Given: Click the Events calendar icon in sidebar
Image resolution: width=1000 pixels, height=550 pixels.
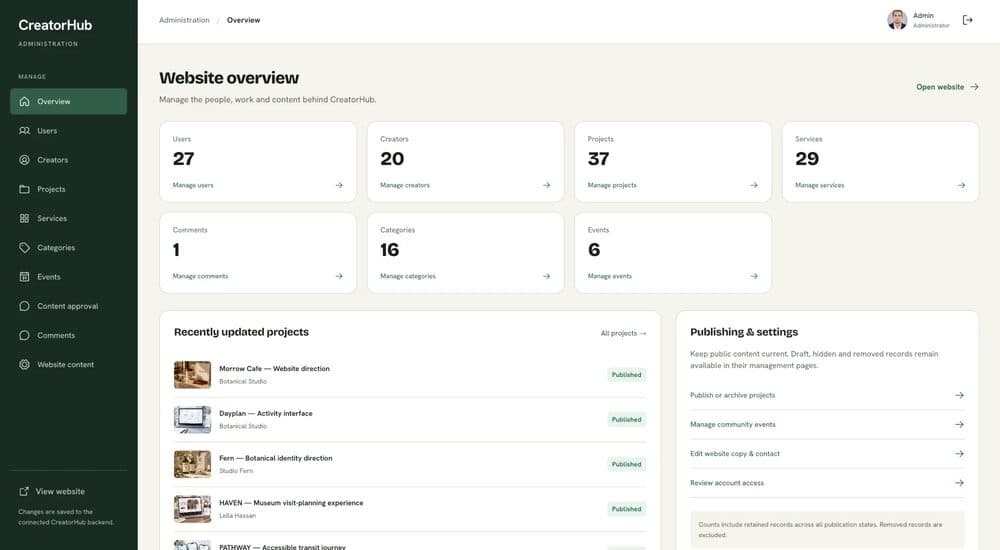Looking at the screenshot, I should [24, 277].
